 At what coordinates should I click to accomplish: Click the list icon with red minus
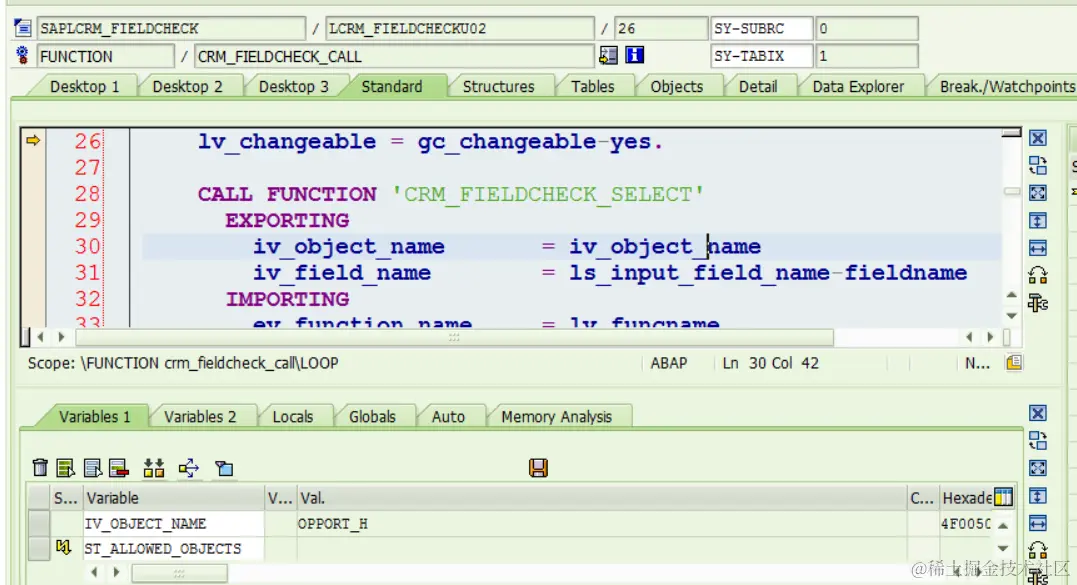(x=119, y=468)
